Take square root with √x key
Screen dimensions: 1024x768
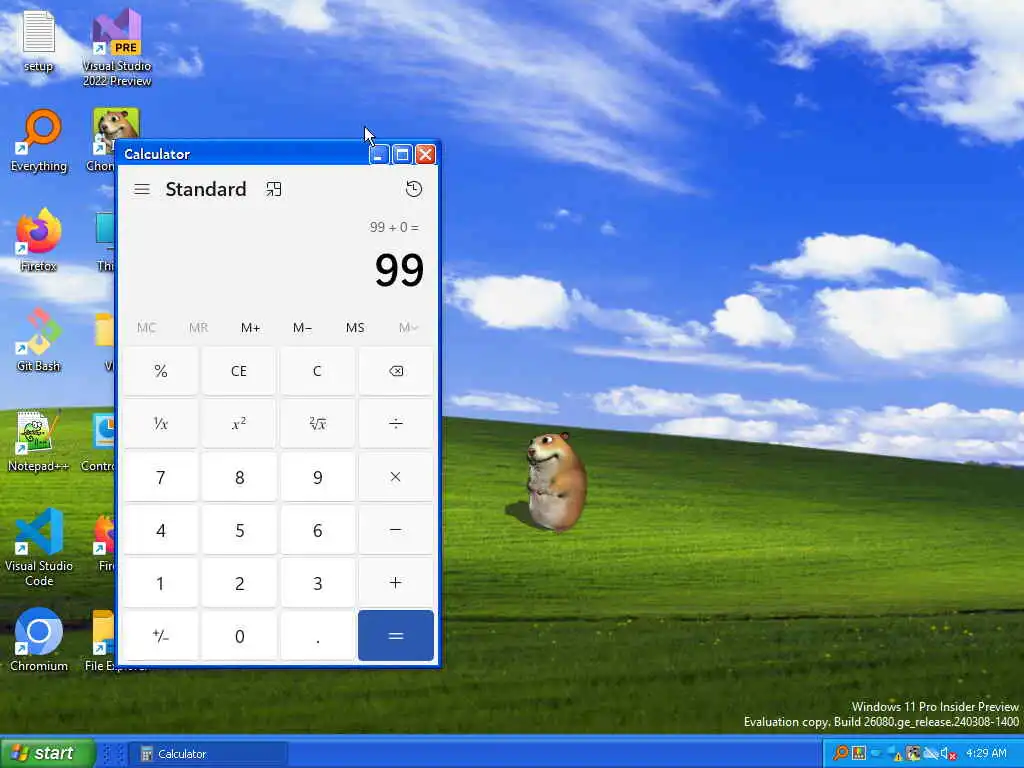click(317, 424)
